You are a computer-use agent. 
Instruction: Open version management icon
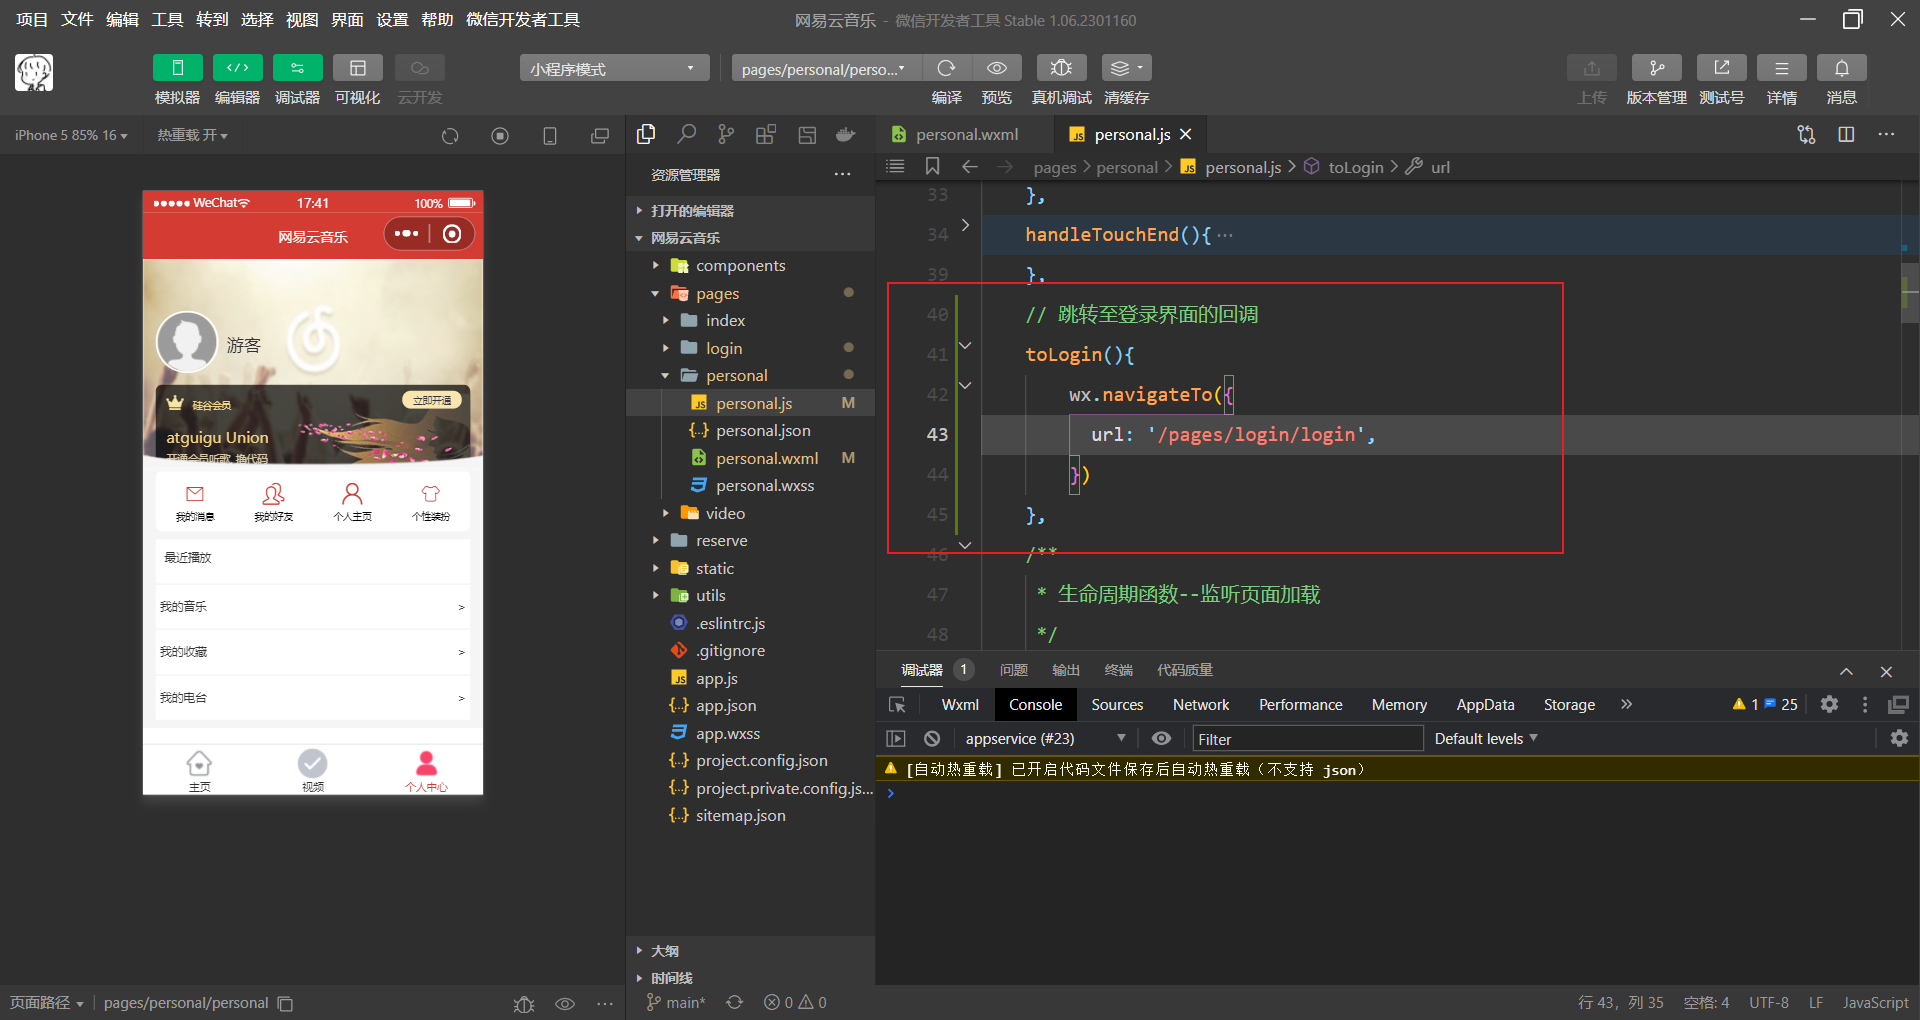1656,68
